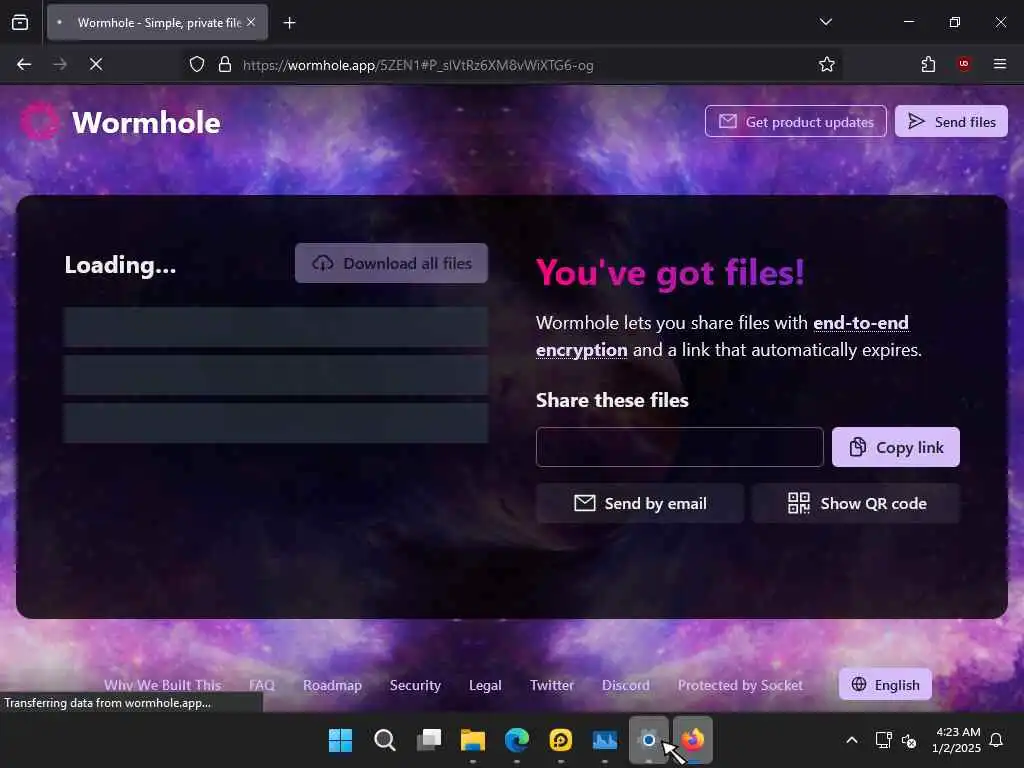Open the Firefox application menu
Viewport: 1024px width, 768px height.
tap(1000, 64)
